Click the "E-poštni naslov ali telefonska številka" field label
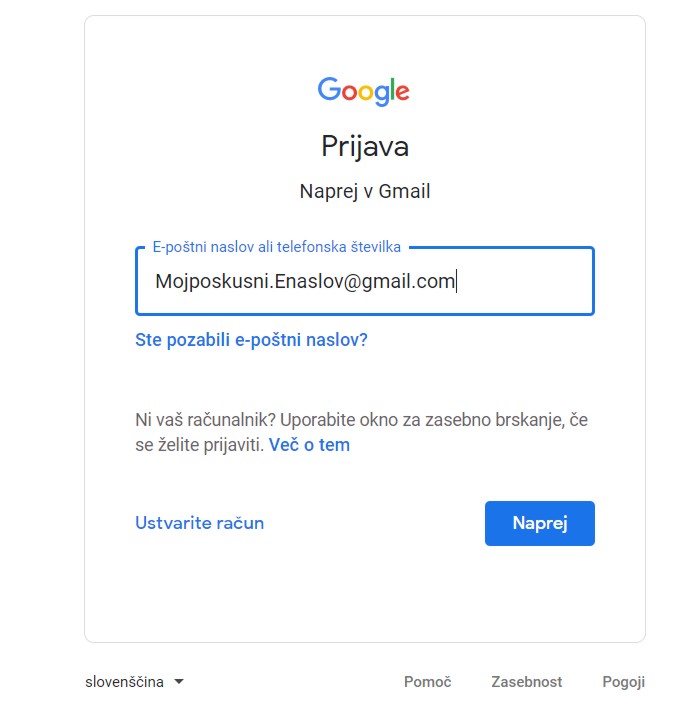 pyautogui.click(x=278, y=247)
